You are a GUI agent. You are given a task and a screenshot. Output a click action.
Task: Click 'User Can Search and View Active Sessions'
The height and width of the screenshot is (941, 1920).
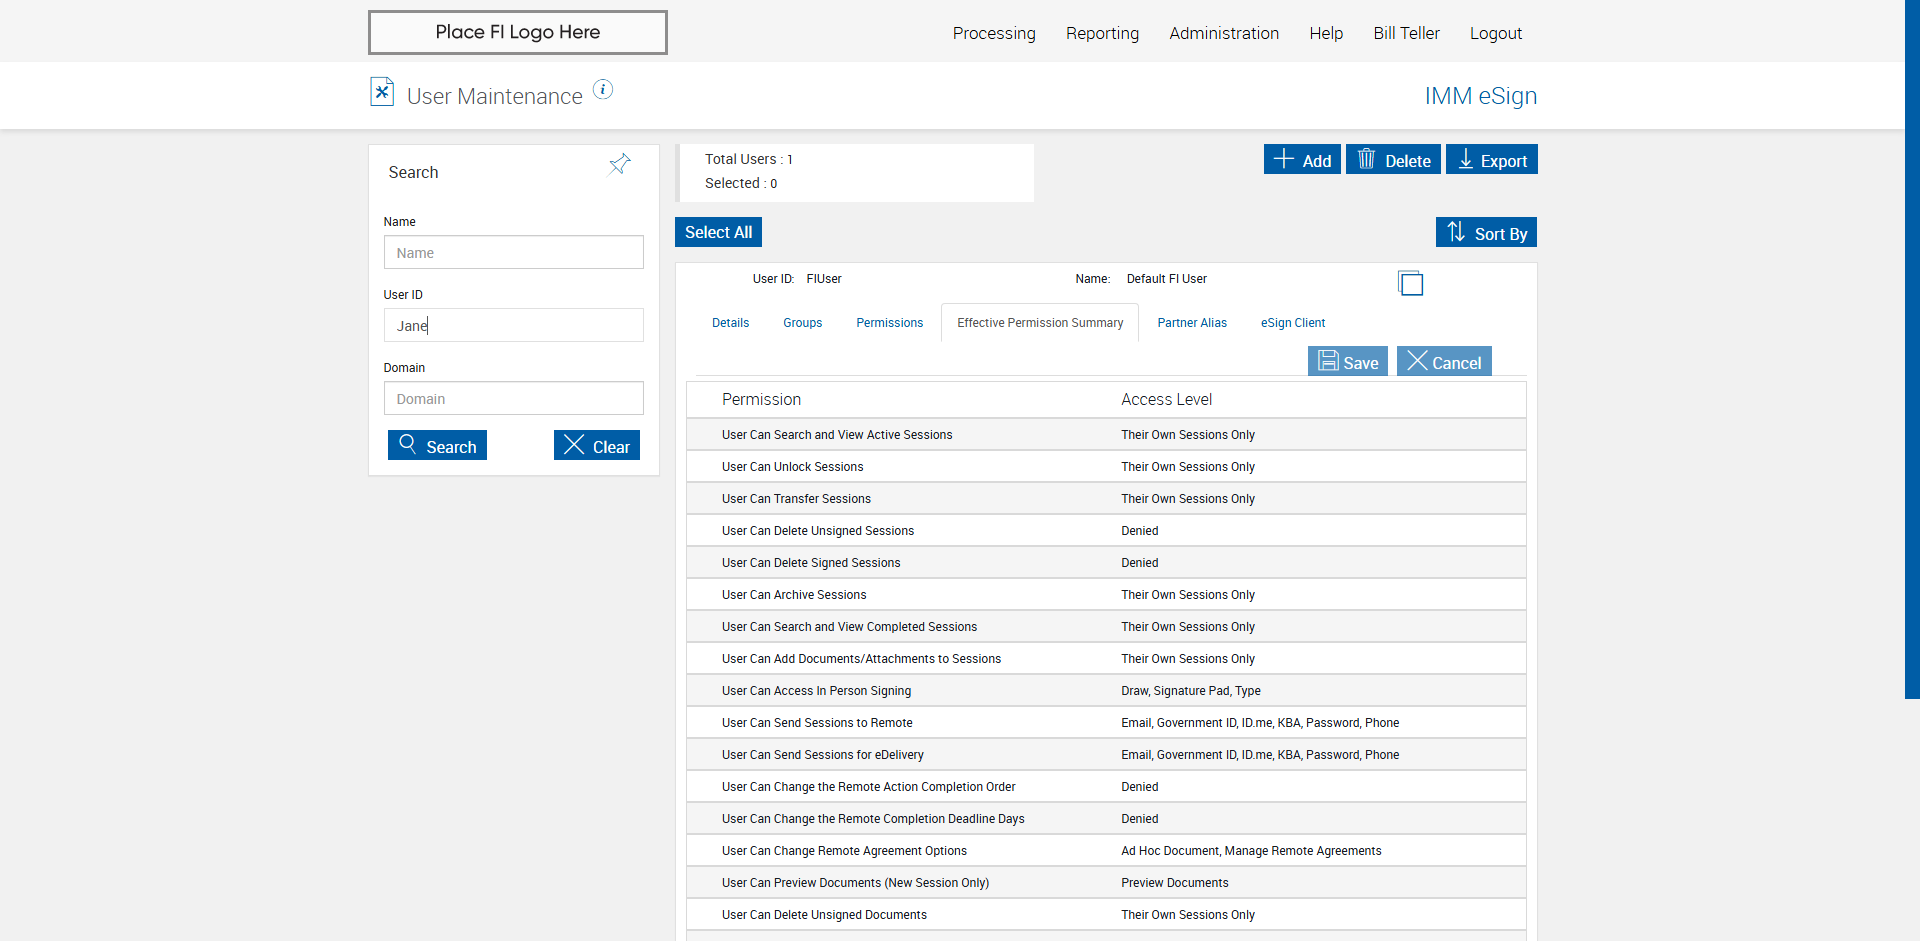pos(837,435)
